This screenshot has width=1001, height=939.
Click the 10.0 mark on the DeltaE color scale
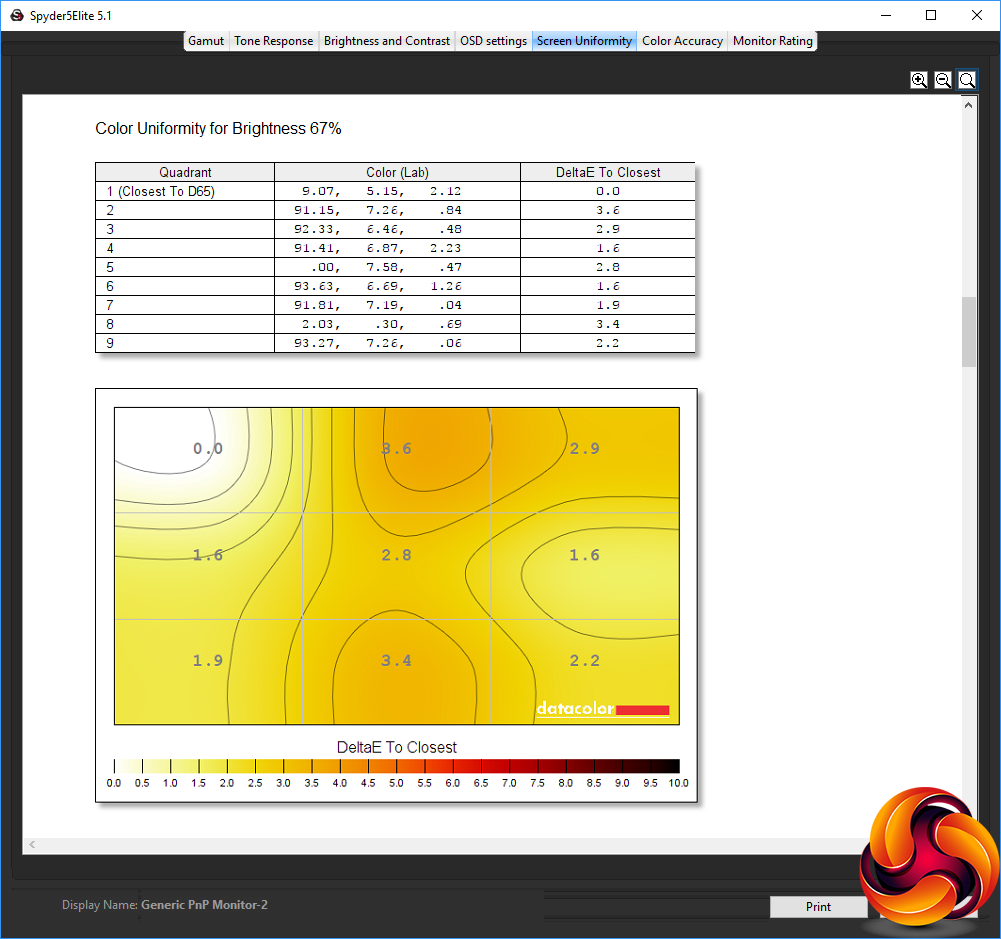coord(678,783)
